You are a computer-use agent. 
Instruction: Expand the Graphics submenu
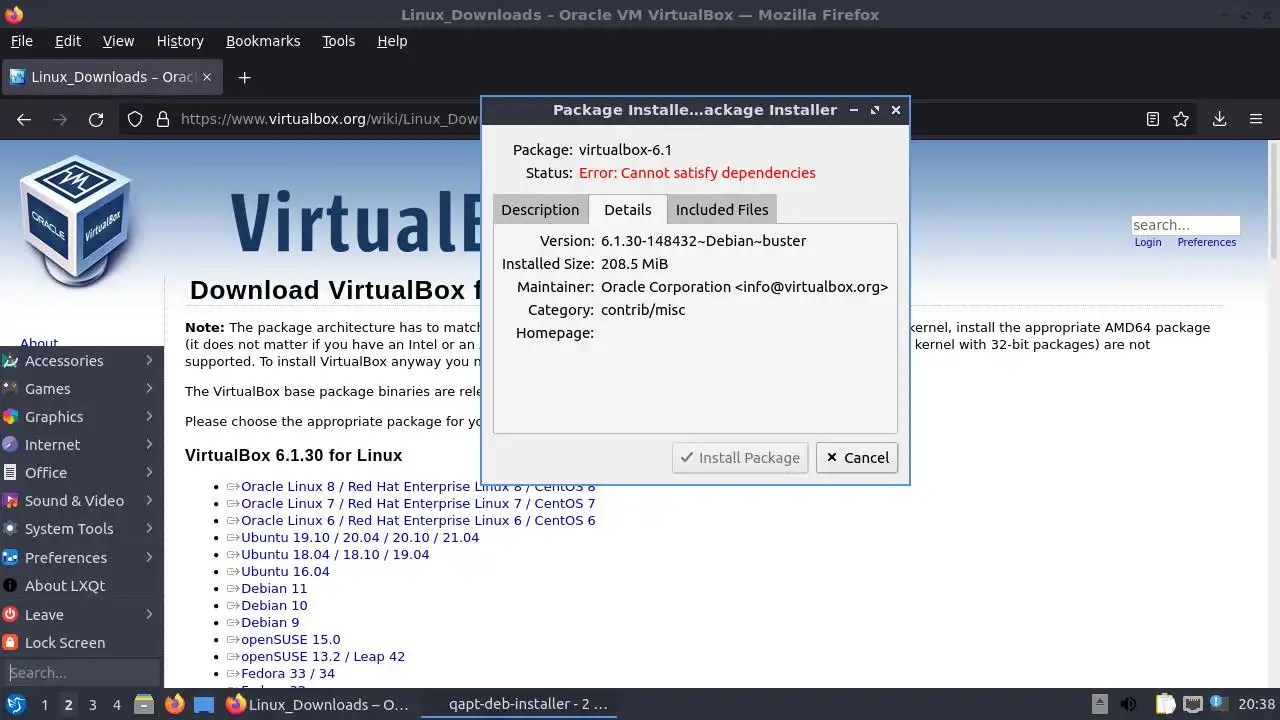tap(80, 416)
